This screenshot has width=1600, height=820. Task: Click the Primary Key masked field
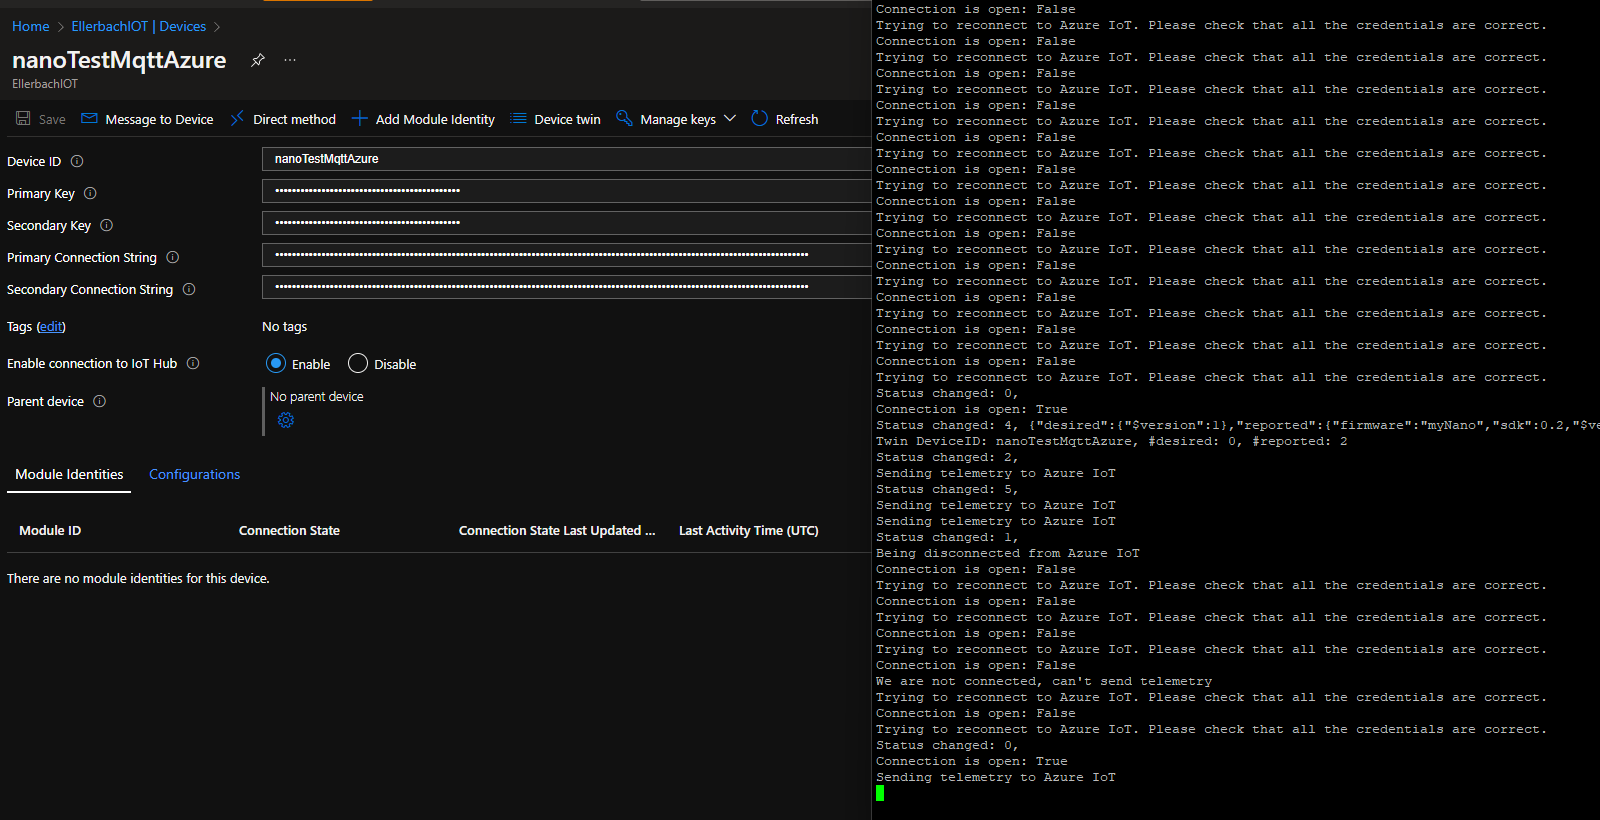pos(566,191)
